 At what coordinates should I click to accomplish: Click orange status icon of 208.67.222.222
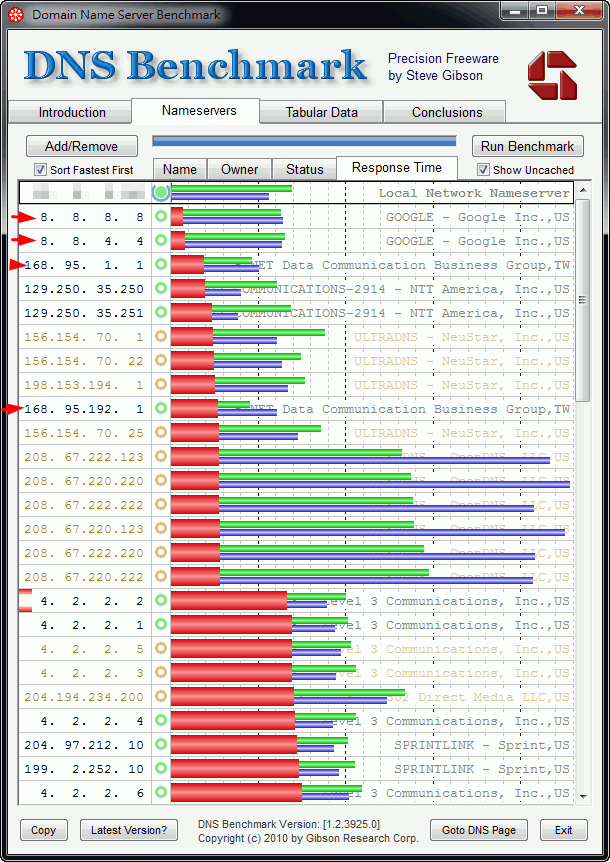[160, 505]
